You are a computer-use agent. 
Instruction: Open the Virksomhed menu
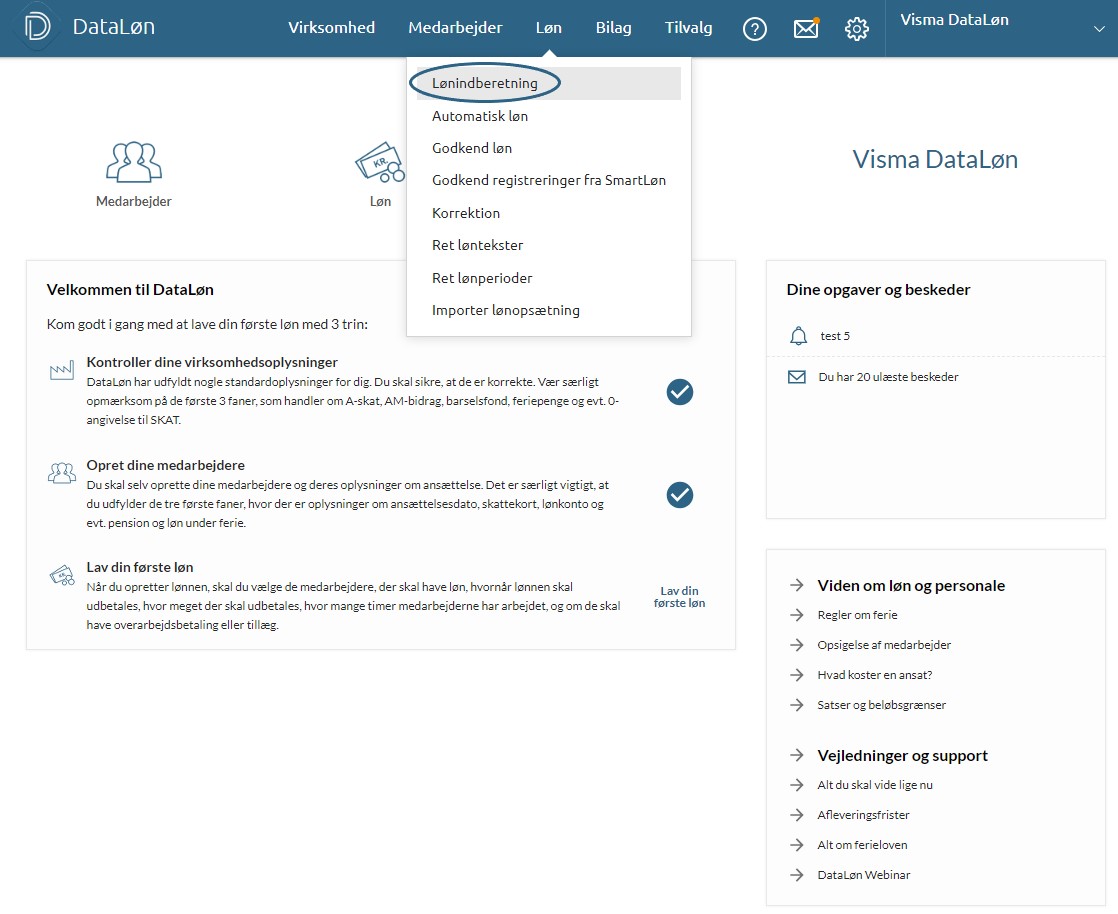[x=331, y=28]
